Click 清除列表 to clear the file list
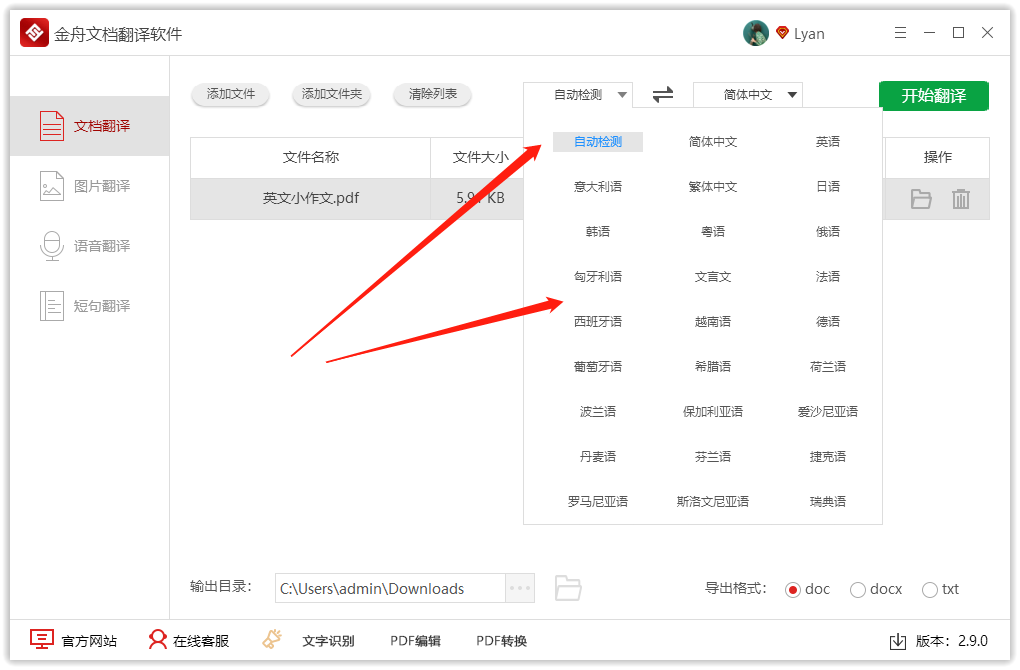1020x670 pixels. pyautogui.click(x=431, y=95)
